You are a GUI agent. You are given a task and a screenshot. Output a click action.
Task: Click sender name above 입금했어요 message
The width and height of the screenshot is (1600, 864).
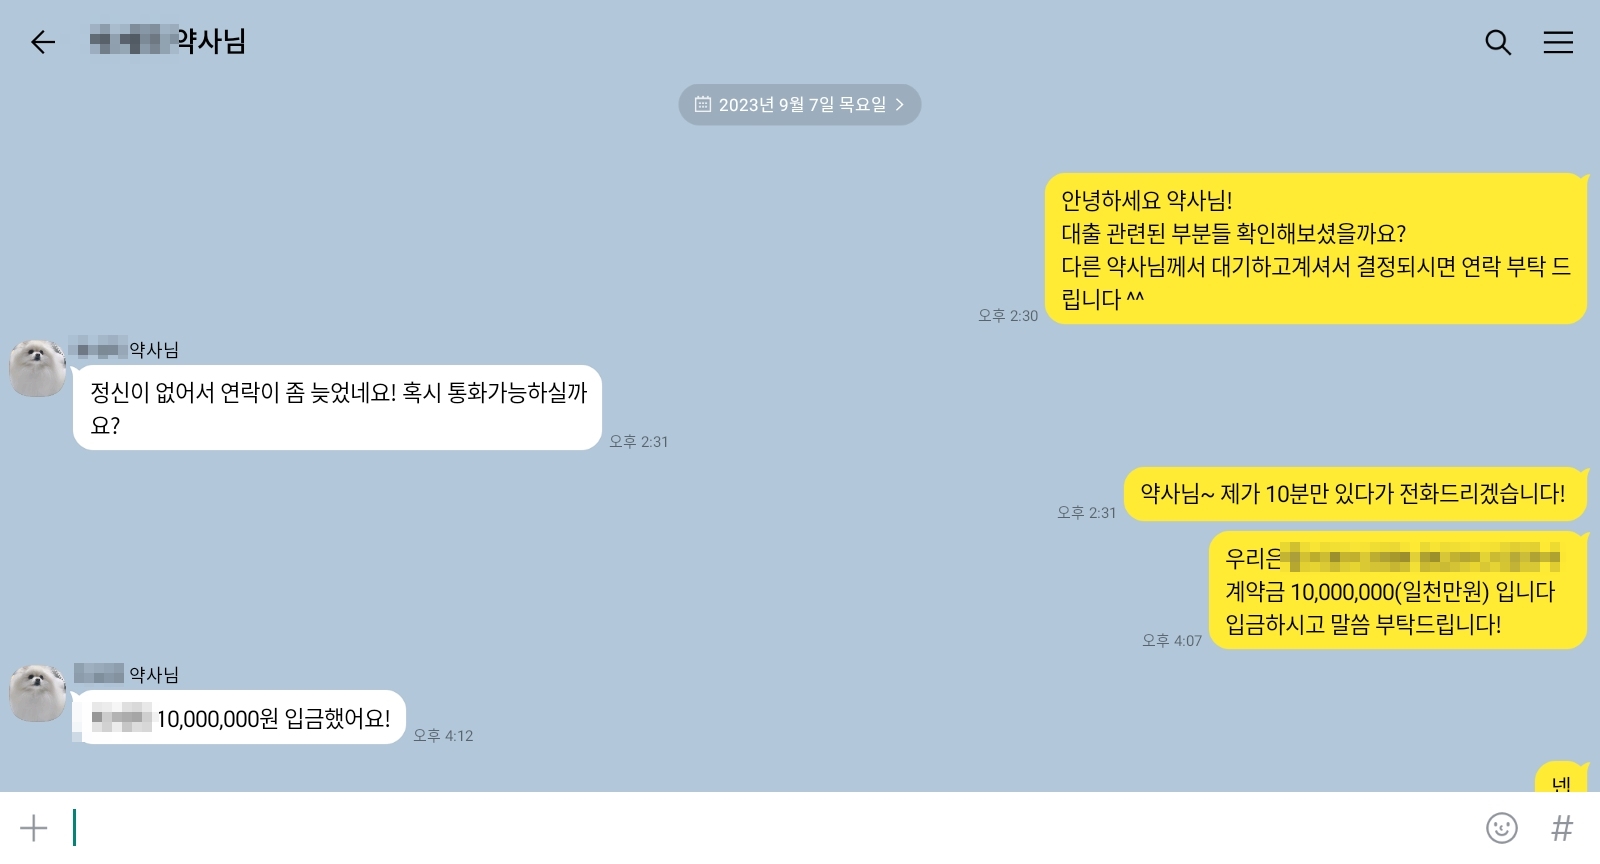click(127, 674)
